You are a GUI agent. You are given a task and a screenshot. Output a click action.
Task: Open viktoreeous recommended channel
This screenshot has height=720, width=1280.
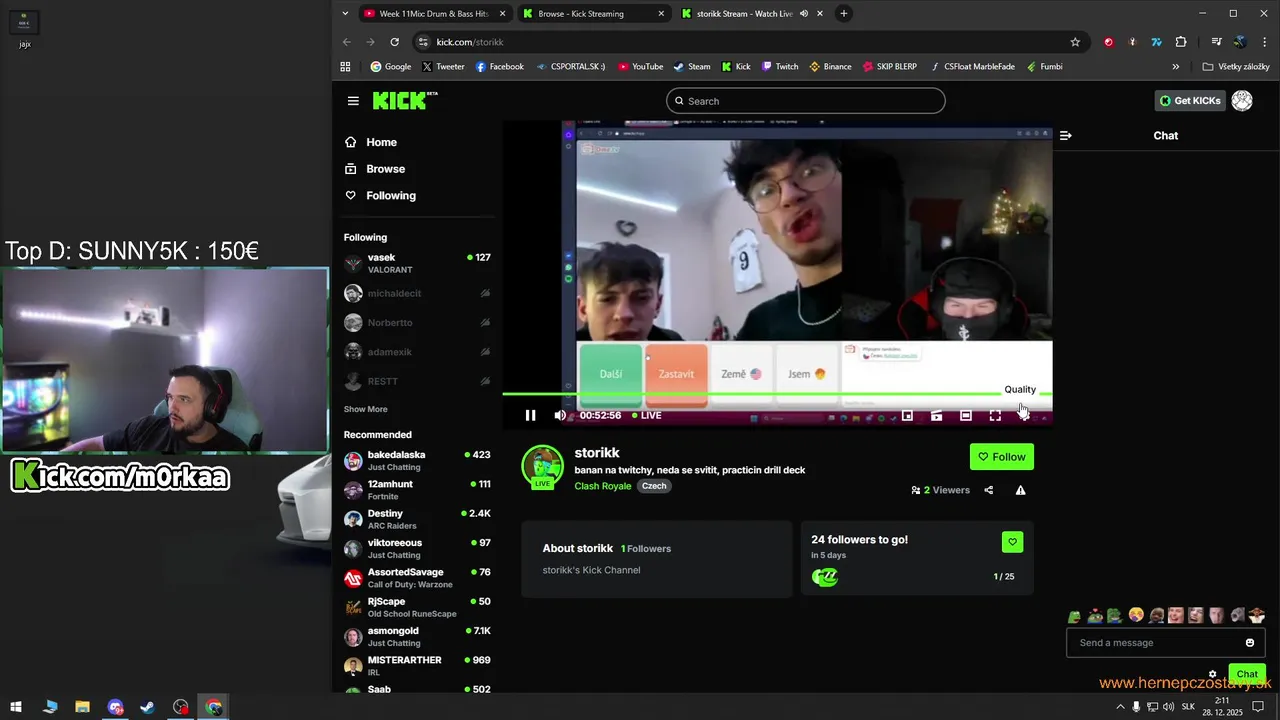tap(417, 549)
